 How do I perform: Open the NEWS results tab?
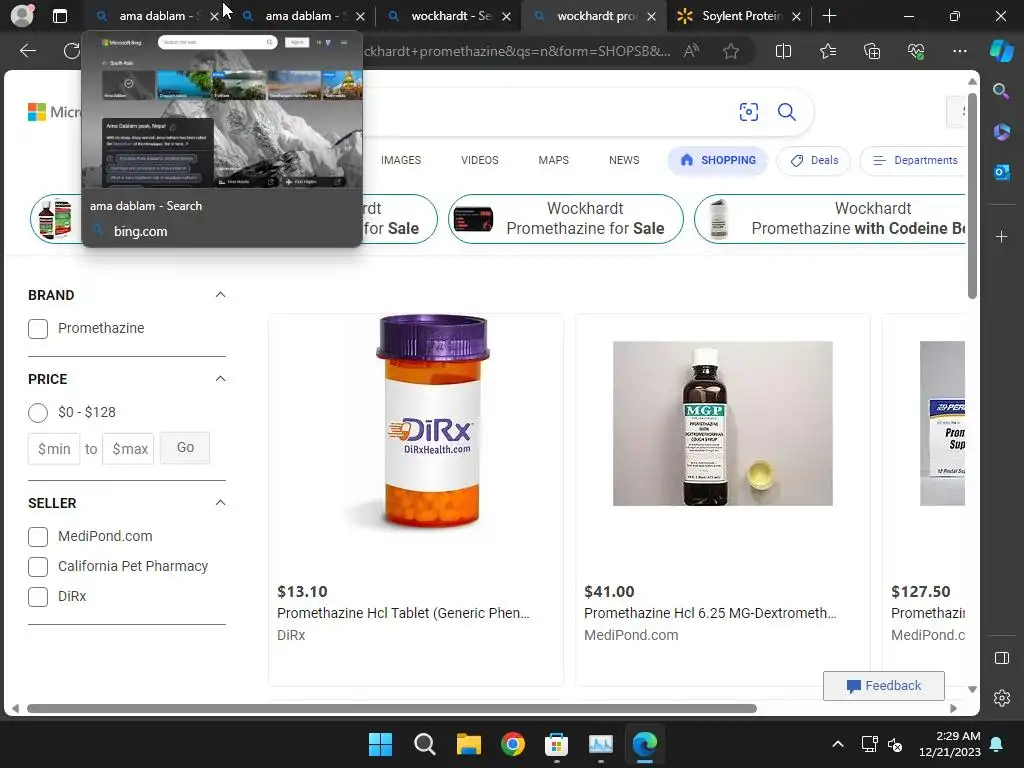[x=624, y=161]
